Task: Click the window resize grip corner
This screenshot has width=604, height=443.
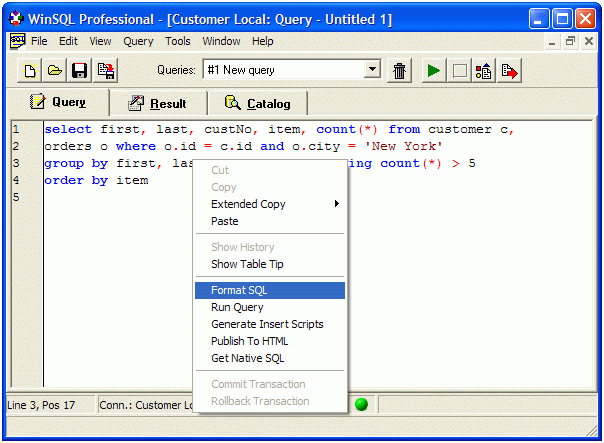Action: [592, 431]
